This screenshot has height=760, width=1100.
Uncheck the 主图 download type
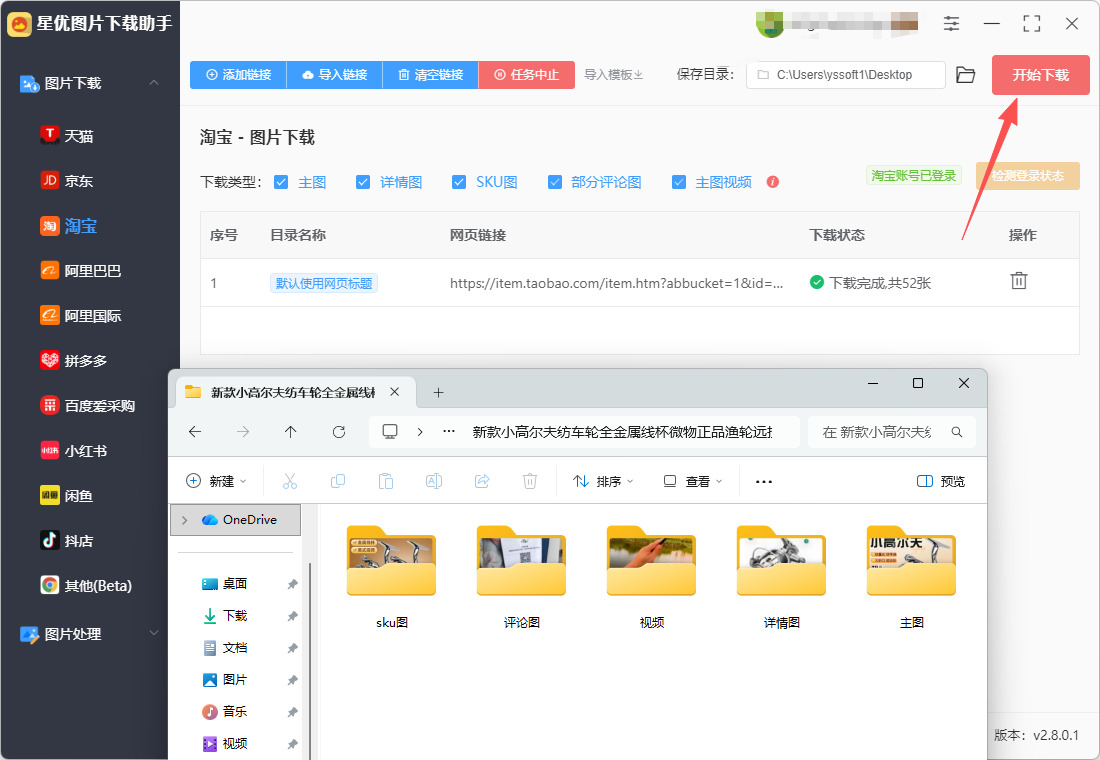click(281, 182)
